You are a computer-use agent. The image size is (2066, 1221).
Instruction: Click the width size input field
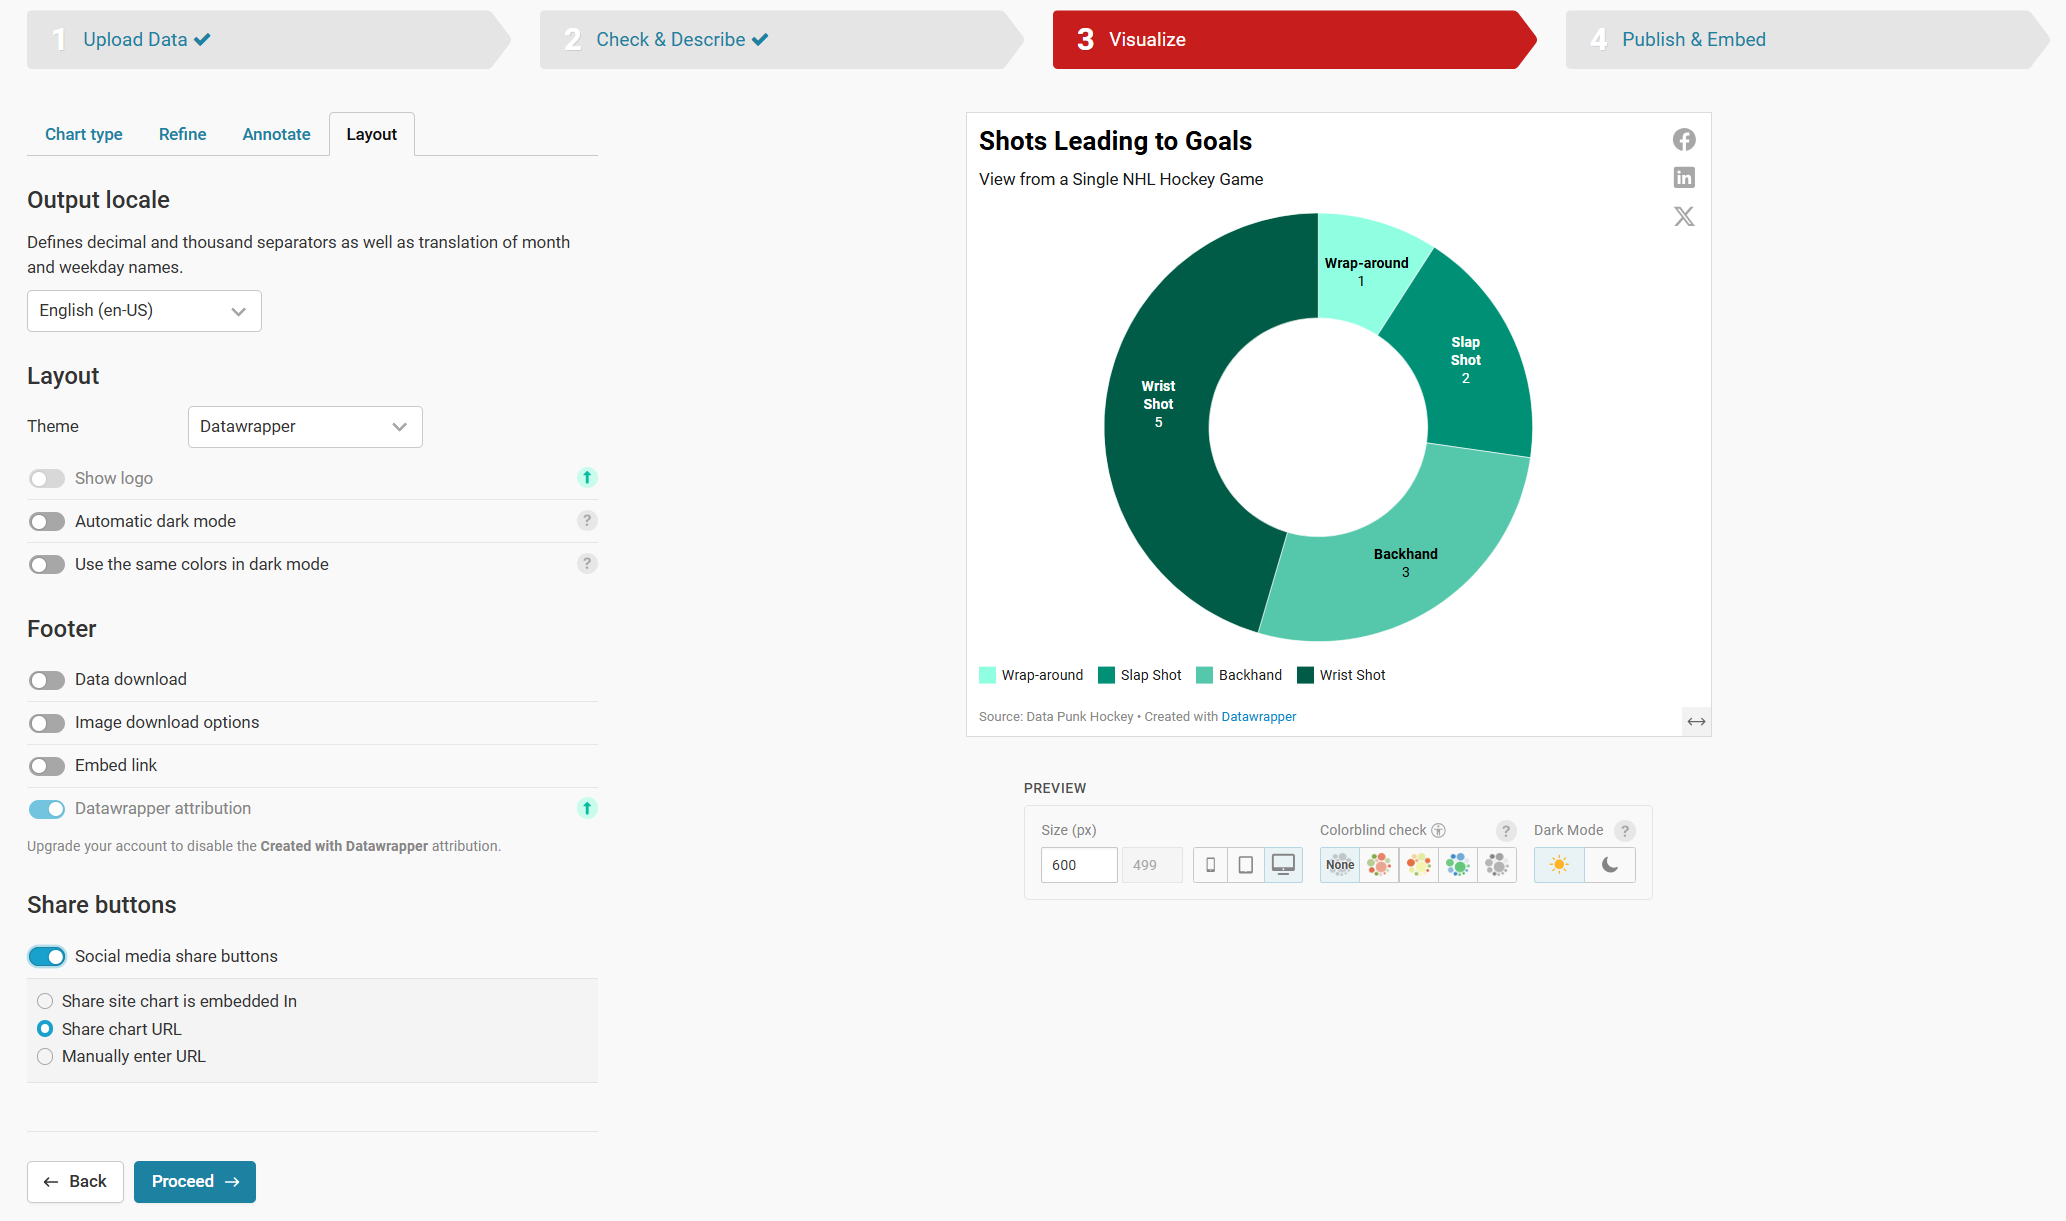[1078, 865]
